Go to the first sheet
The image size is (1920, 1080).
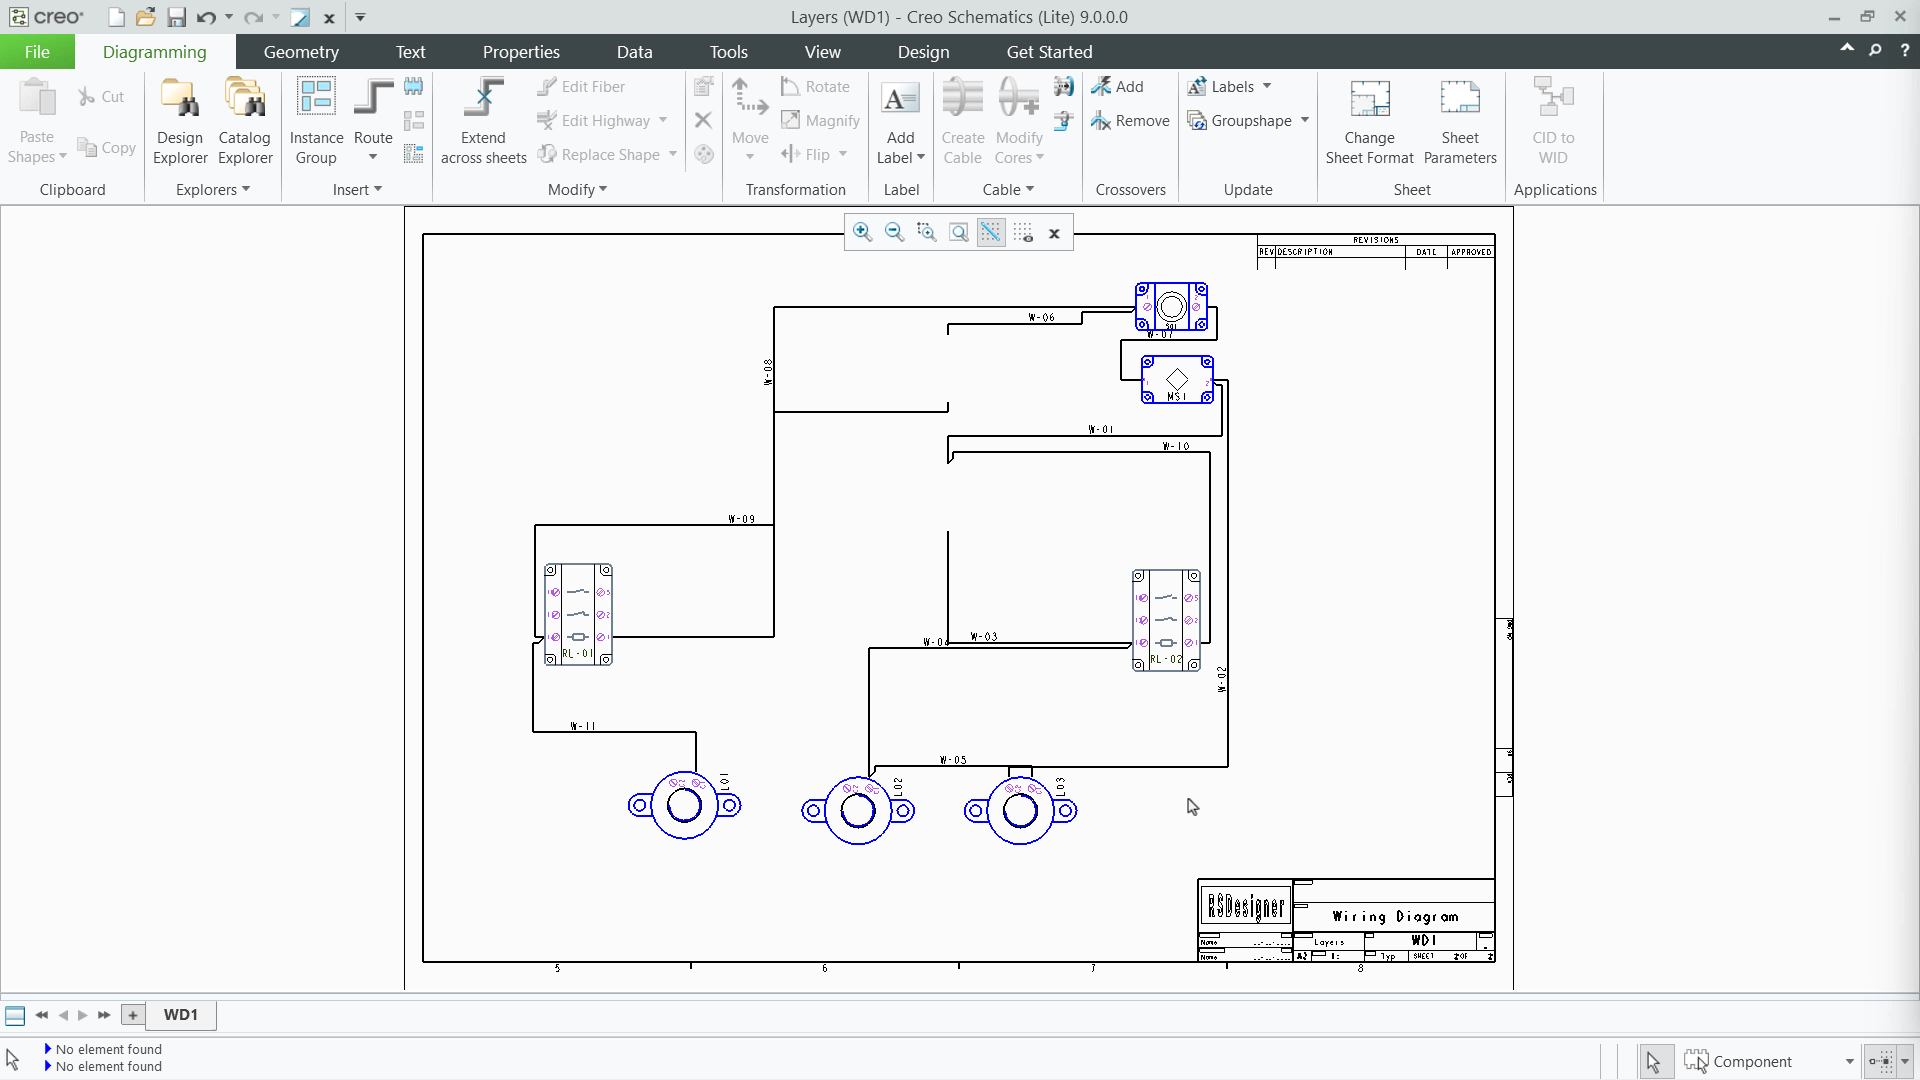click(41, 1015)
